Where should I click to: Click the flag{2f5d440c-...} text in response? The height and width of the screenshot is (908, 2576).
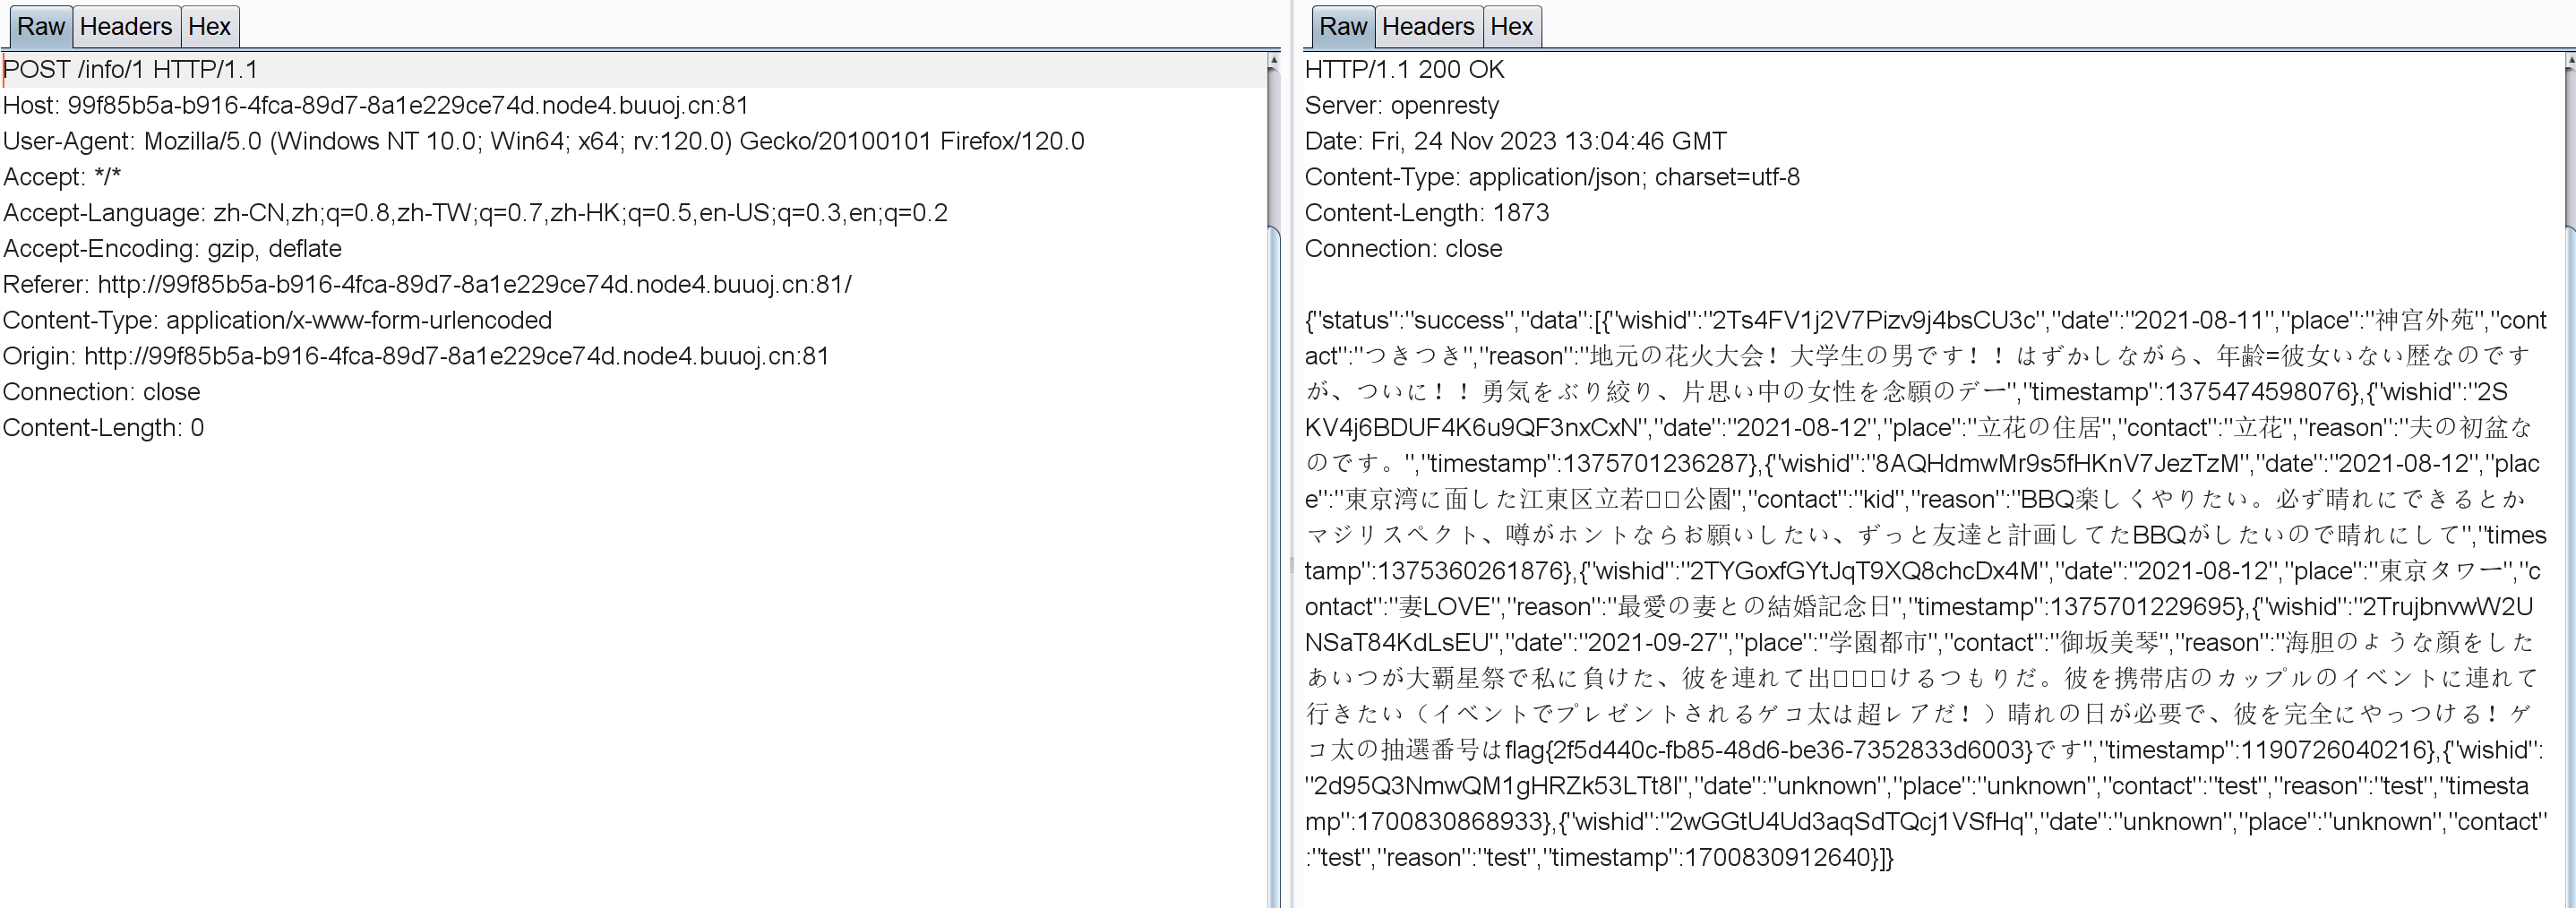[x=1769, y=750]
